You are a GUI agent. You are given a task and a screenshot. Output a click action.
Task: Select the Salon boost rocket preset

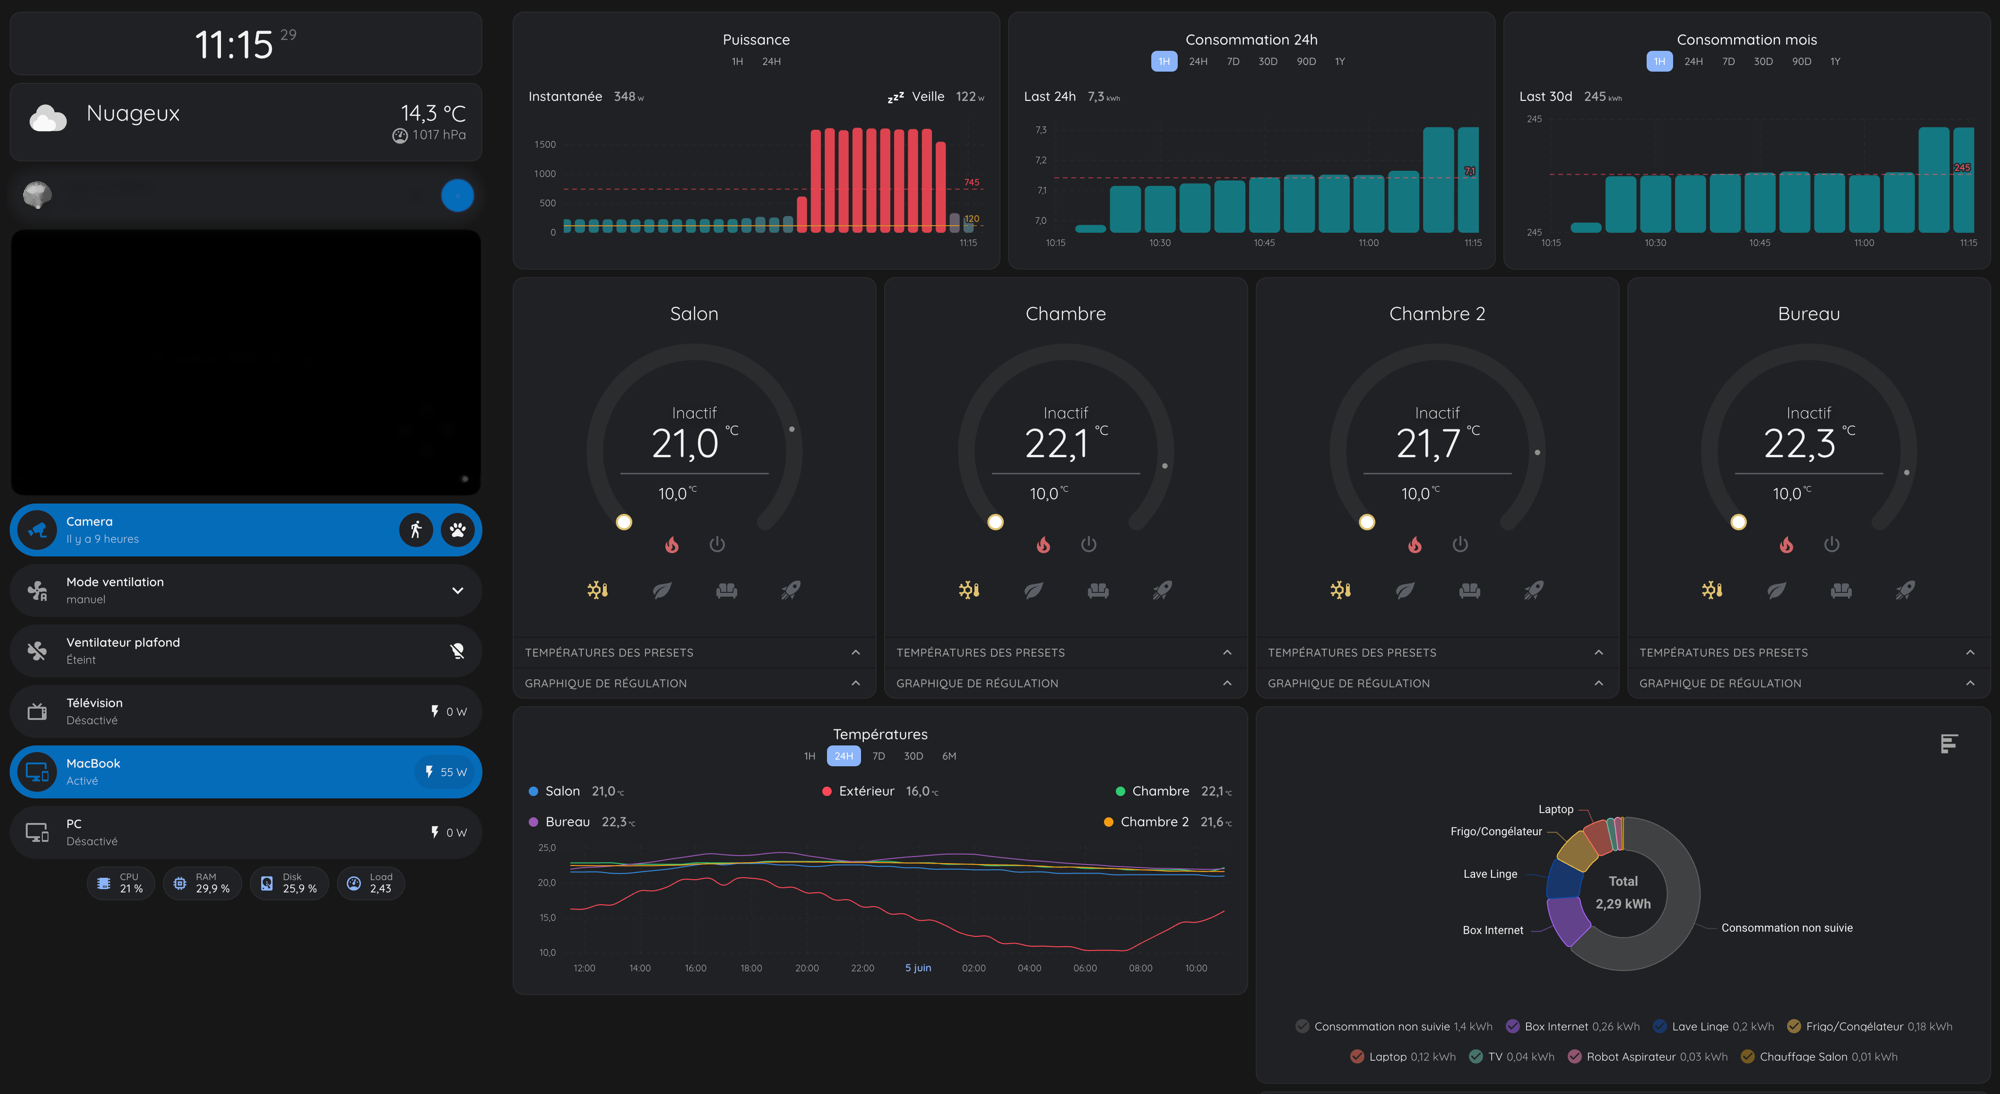(x=791, y=590)
